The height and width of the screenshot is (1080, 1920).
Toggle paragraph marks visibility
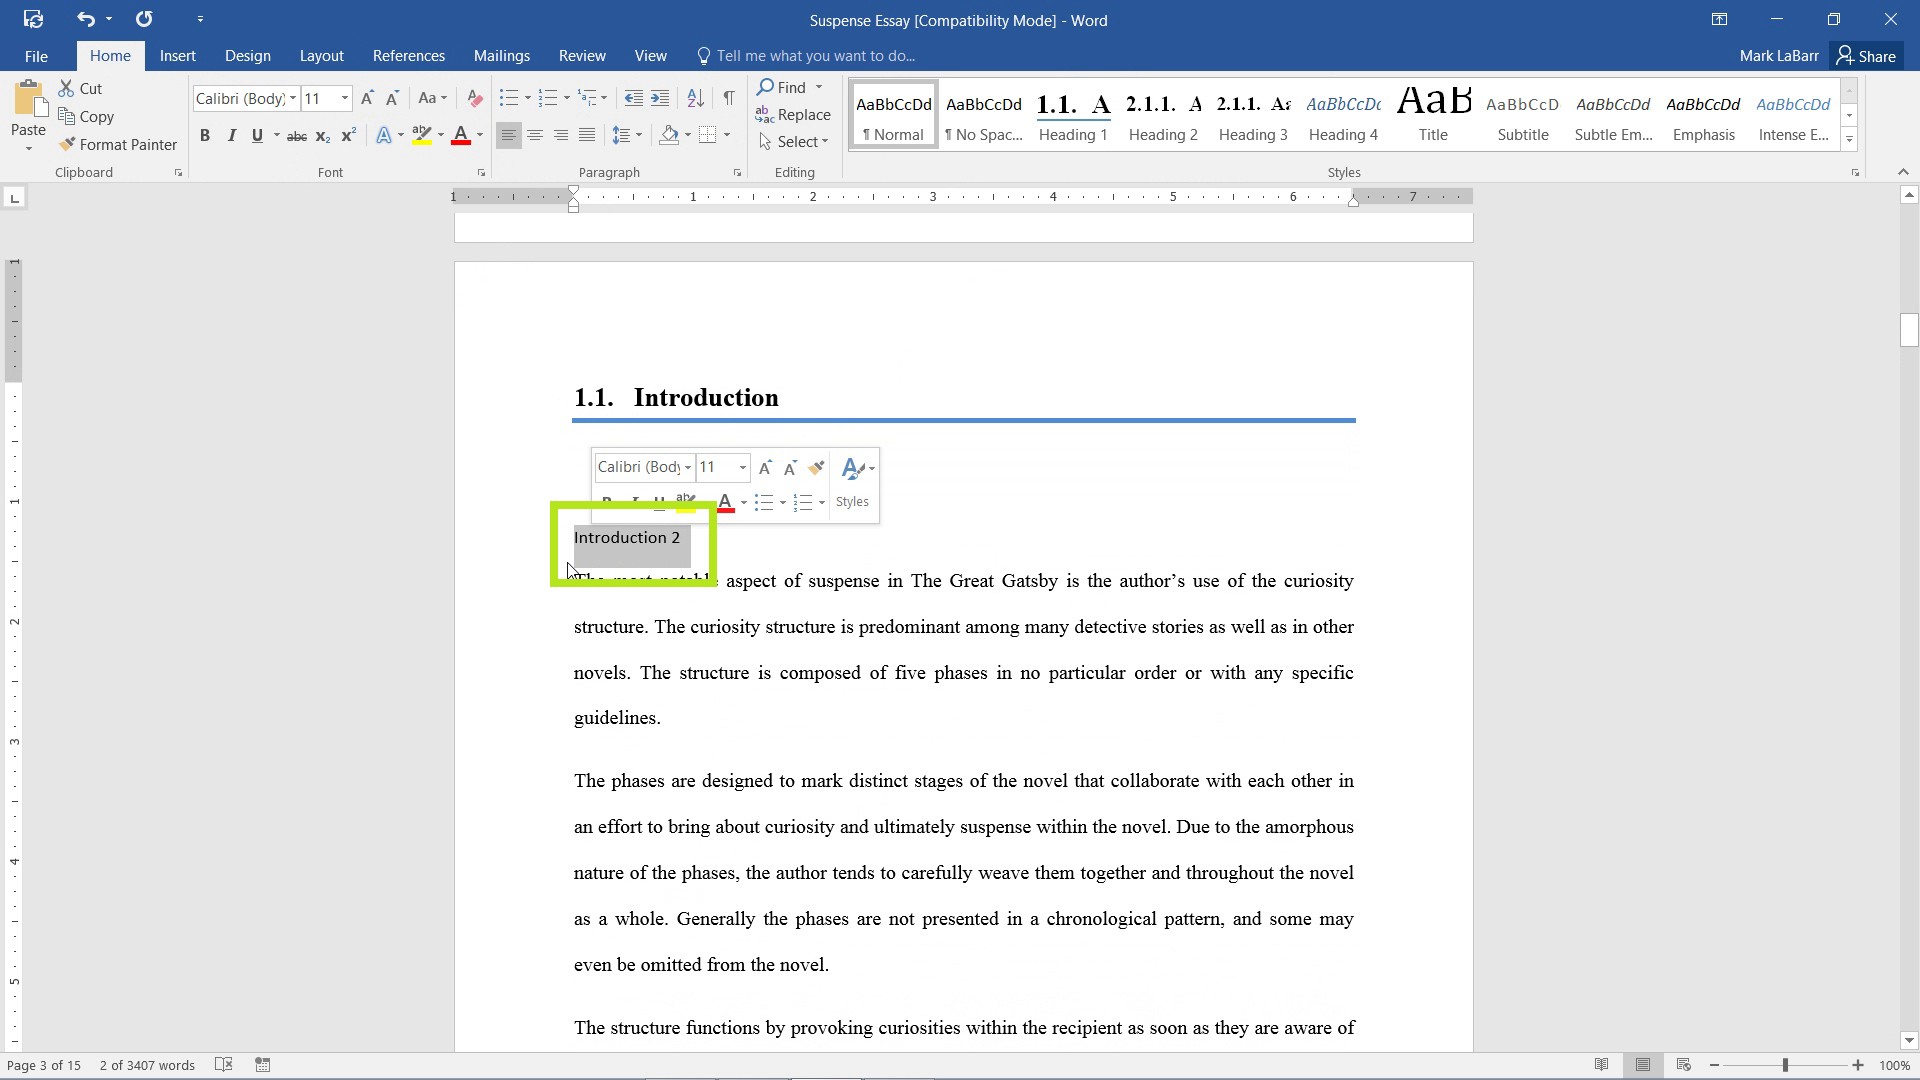tap(729, 97)
